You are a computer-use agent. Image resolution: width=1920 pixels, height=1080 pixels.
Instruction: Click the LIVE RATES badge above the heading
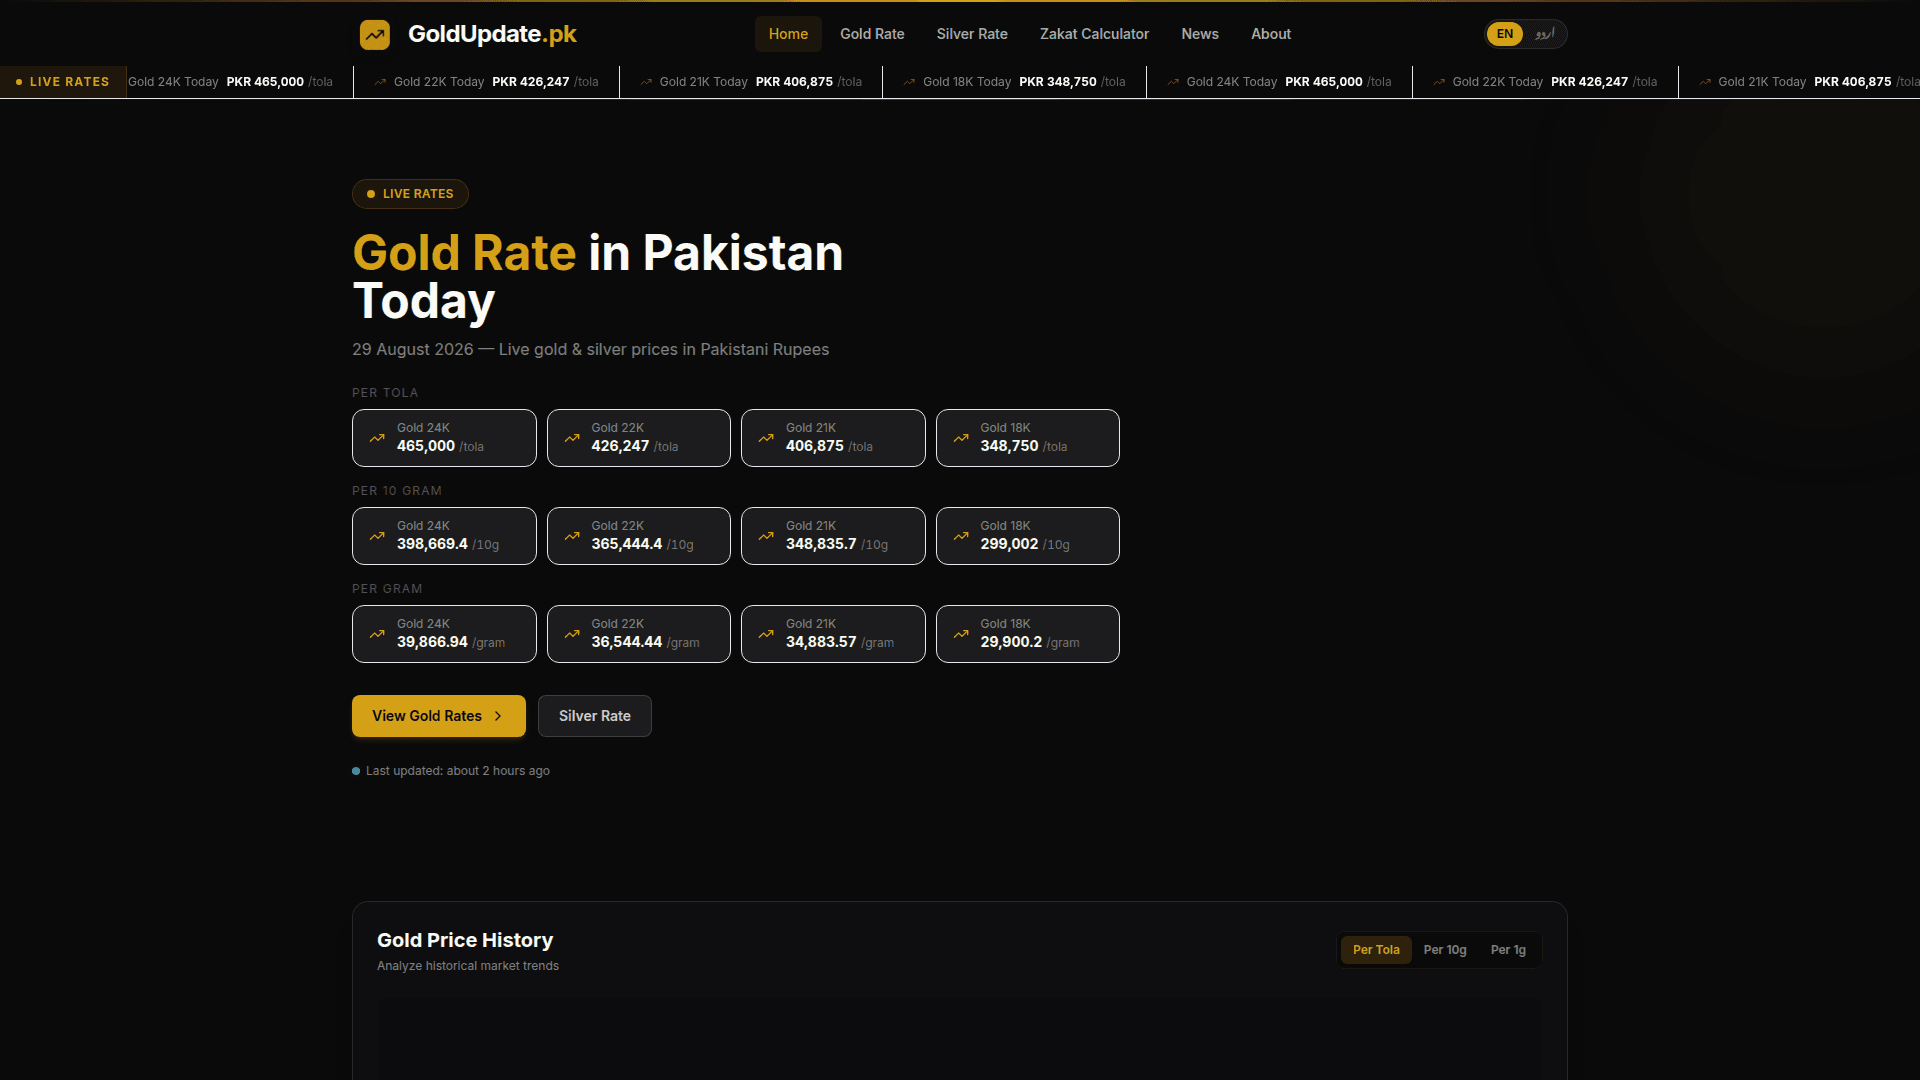410,194
